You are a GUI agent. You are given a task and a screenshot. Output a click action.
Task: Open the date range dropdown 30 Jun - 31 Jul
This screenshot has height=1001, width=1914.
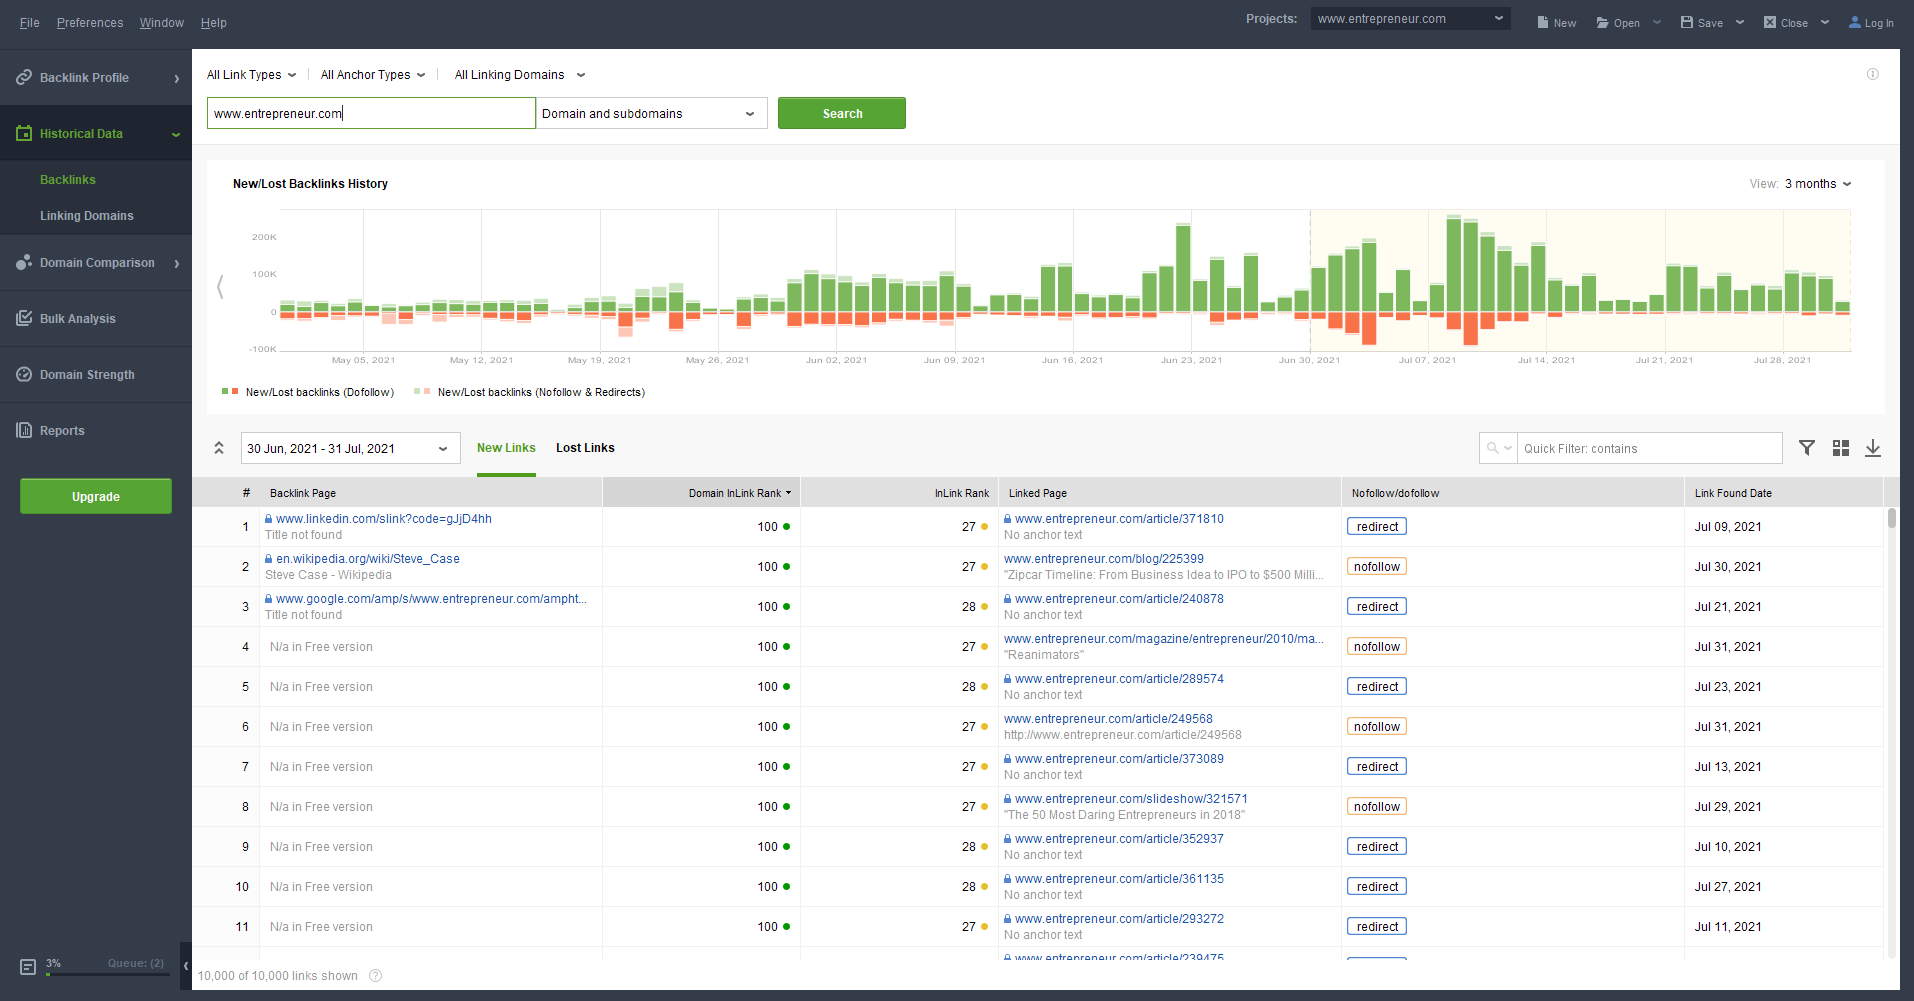point(350,448)
